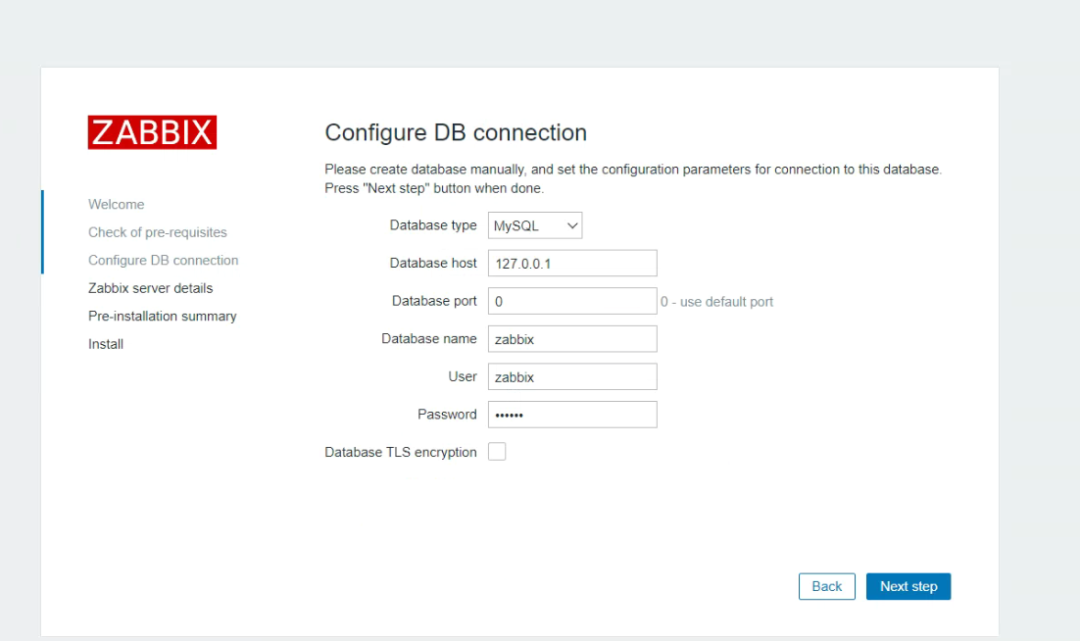1080x641 pixels.
Task: Click the Configure DB connection heading
Action: pos(456,133)
